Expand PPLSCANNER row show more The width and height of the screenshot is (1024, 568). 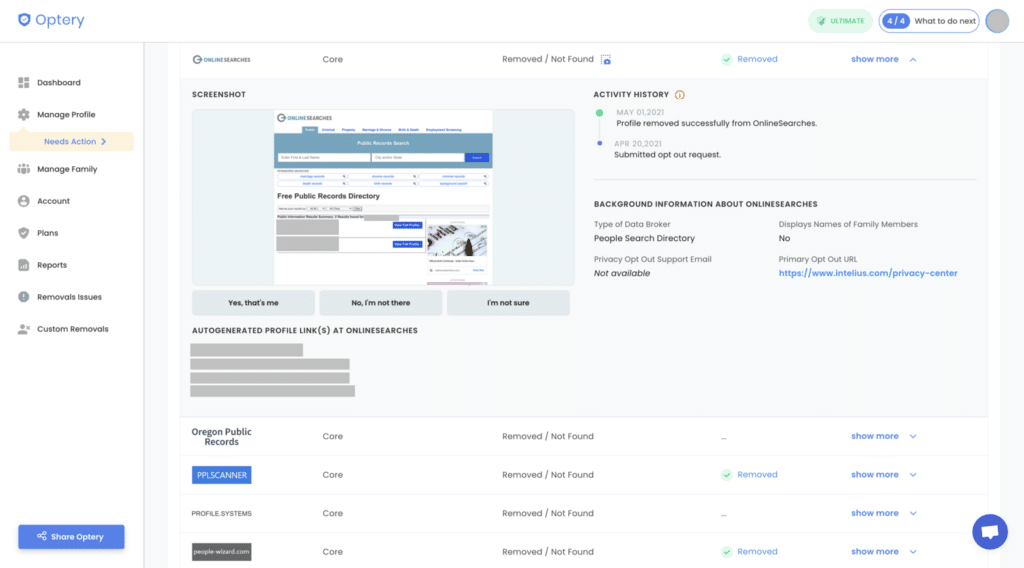tap(884, 475)
